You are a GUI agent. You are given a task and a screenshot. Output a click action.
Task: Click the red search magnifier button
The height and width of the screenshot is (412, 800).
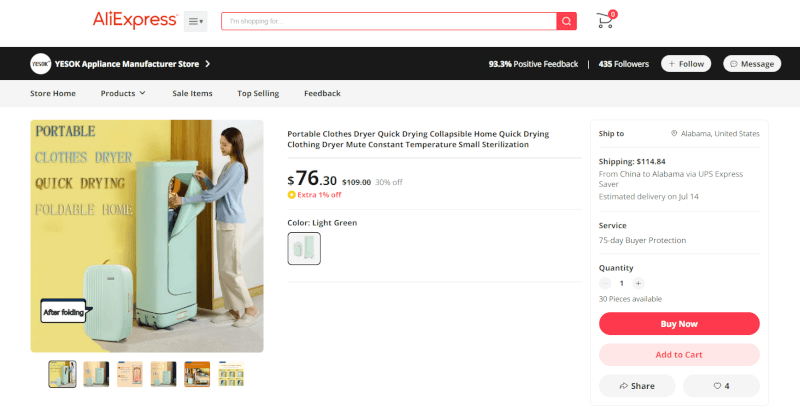[566, 21]
